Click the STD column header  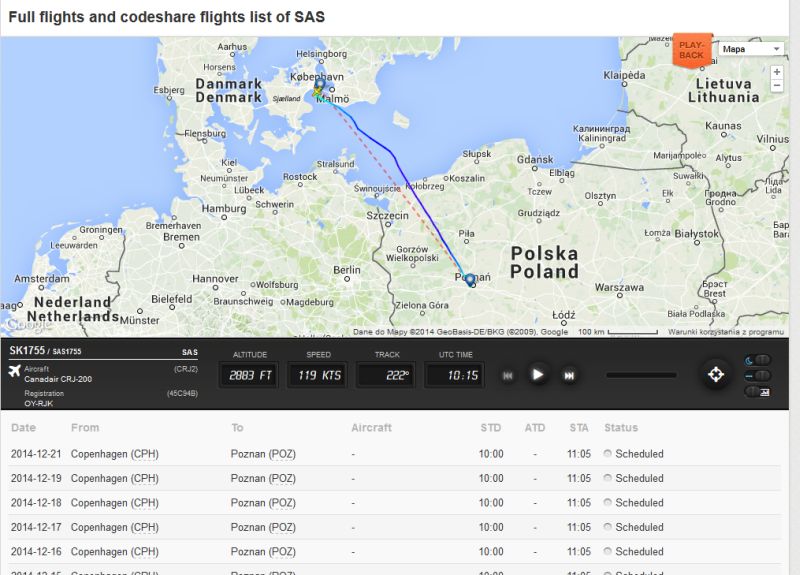point(490,428)
